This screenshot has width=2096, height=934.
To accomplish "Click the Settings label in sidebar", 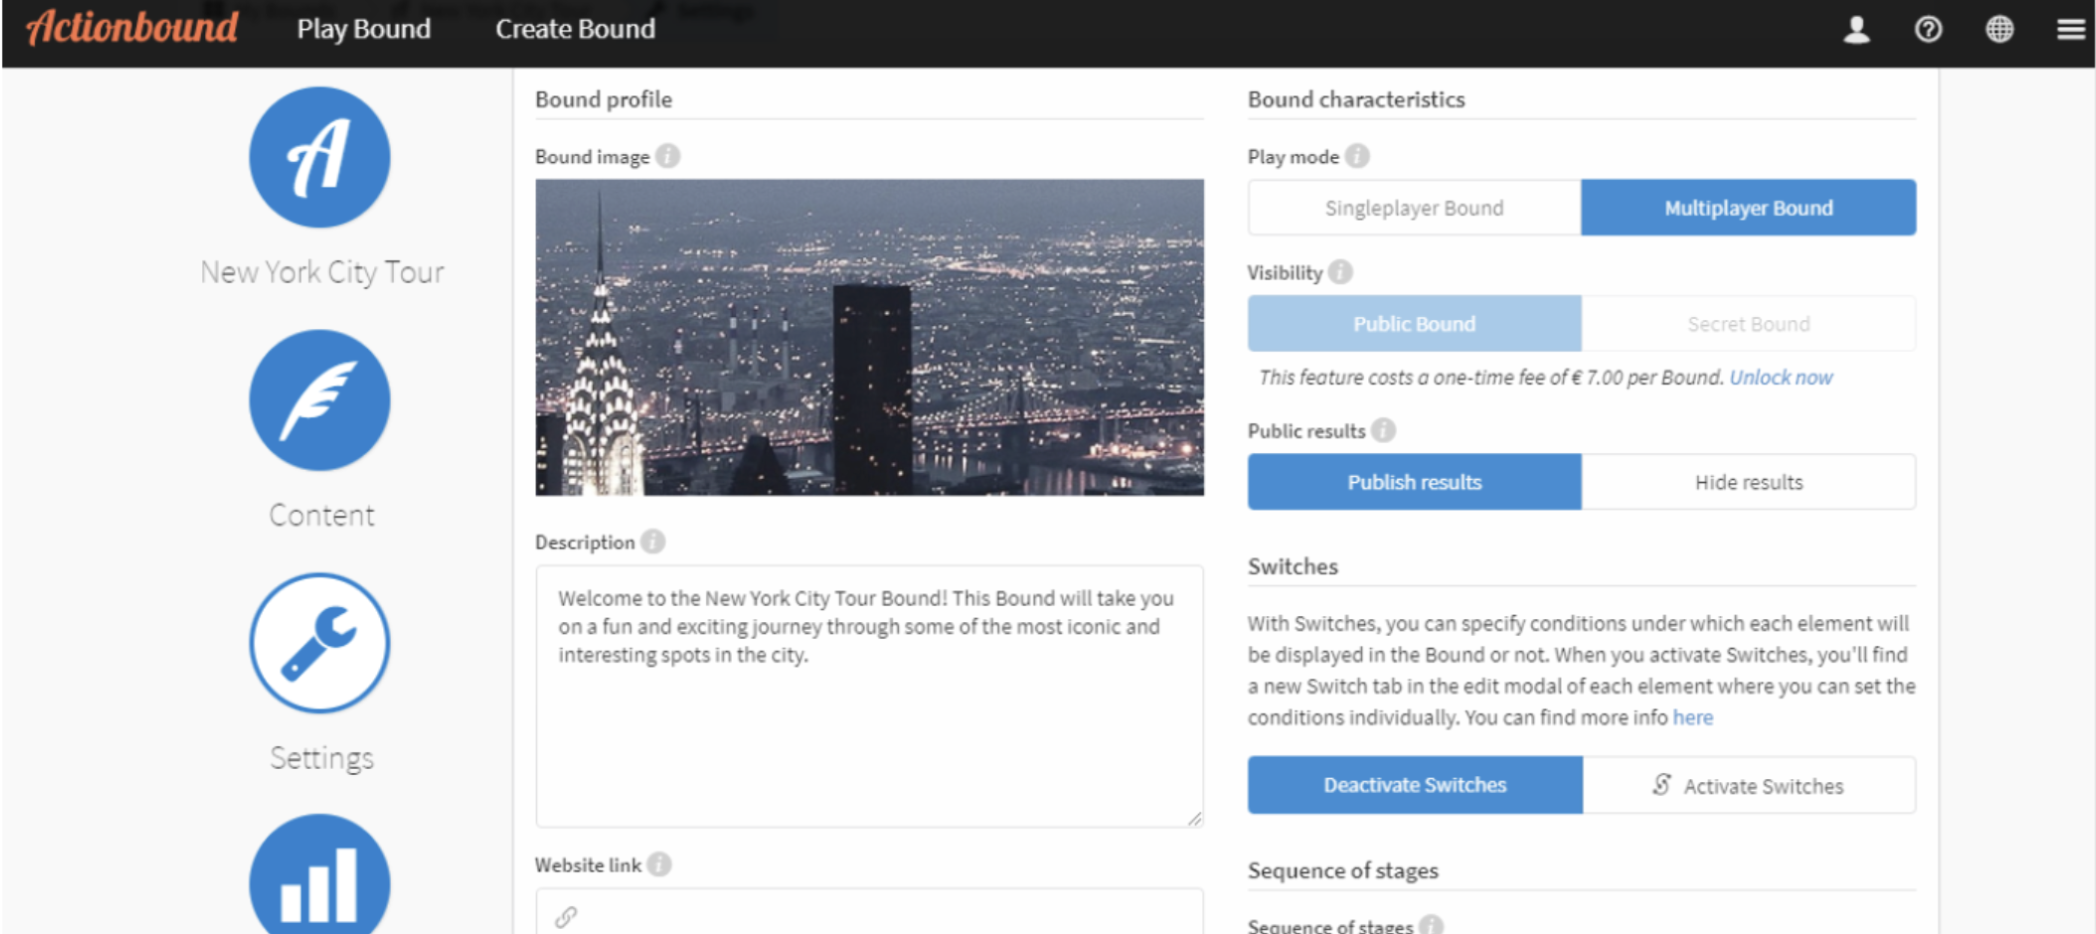I will (x=321, y=757).
